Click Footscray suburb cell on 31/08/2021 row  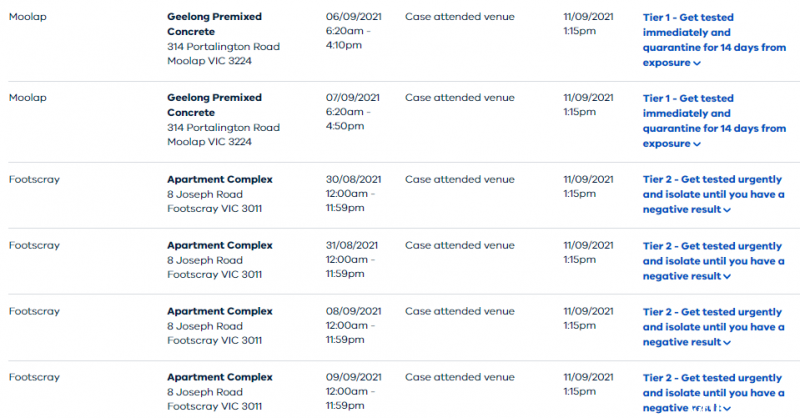pos(34,245)
